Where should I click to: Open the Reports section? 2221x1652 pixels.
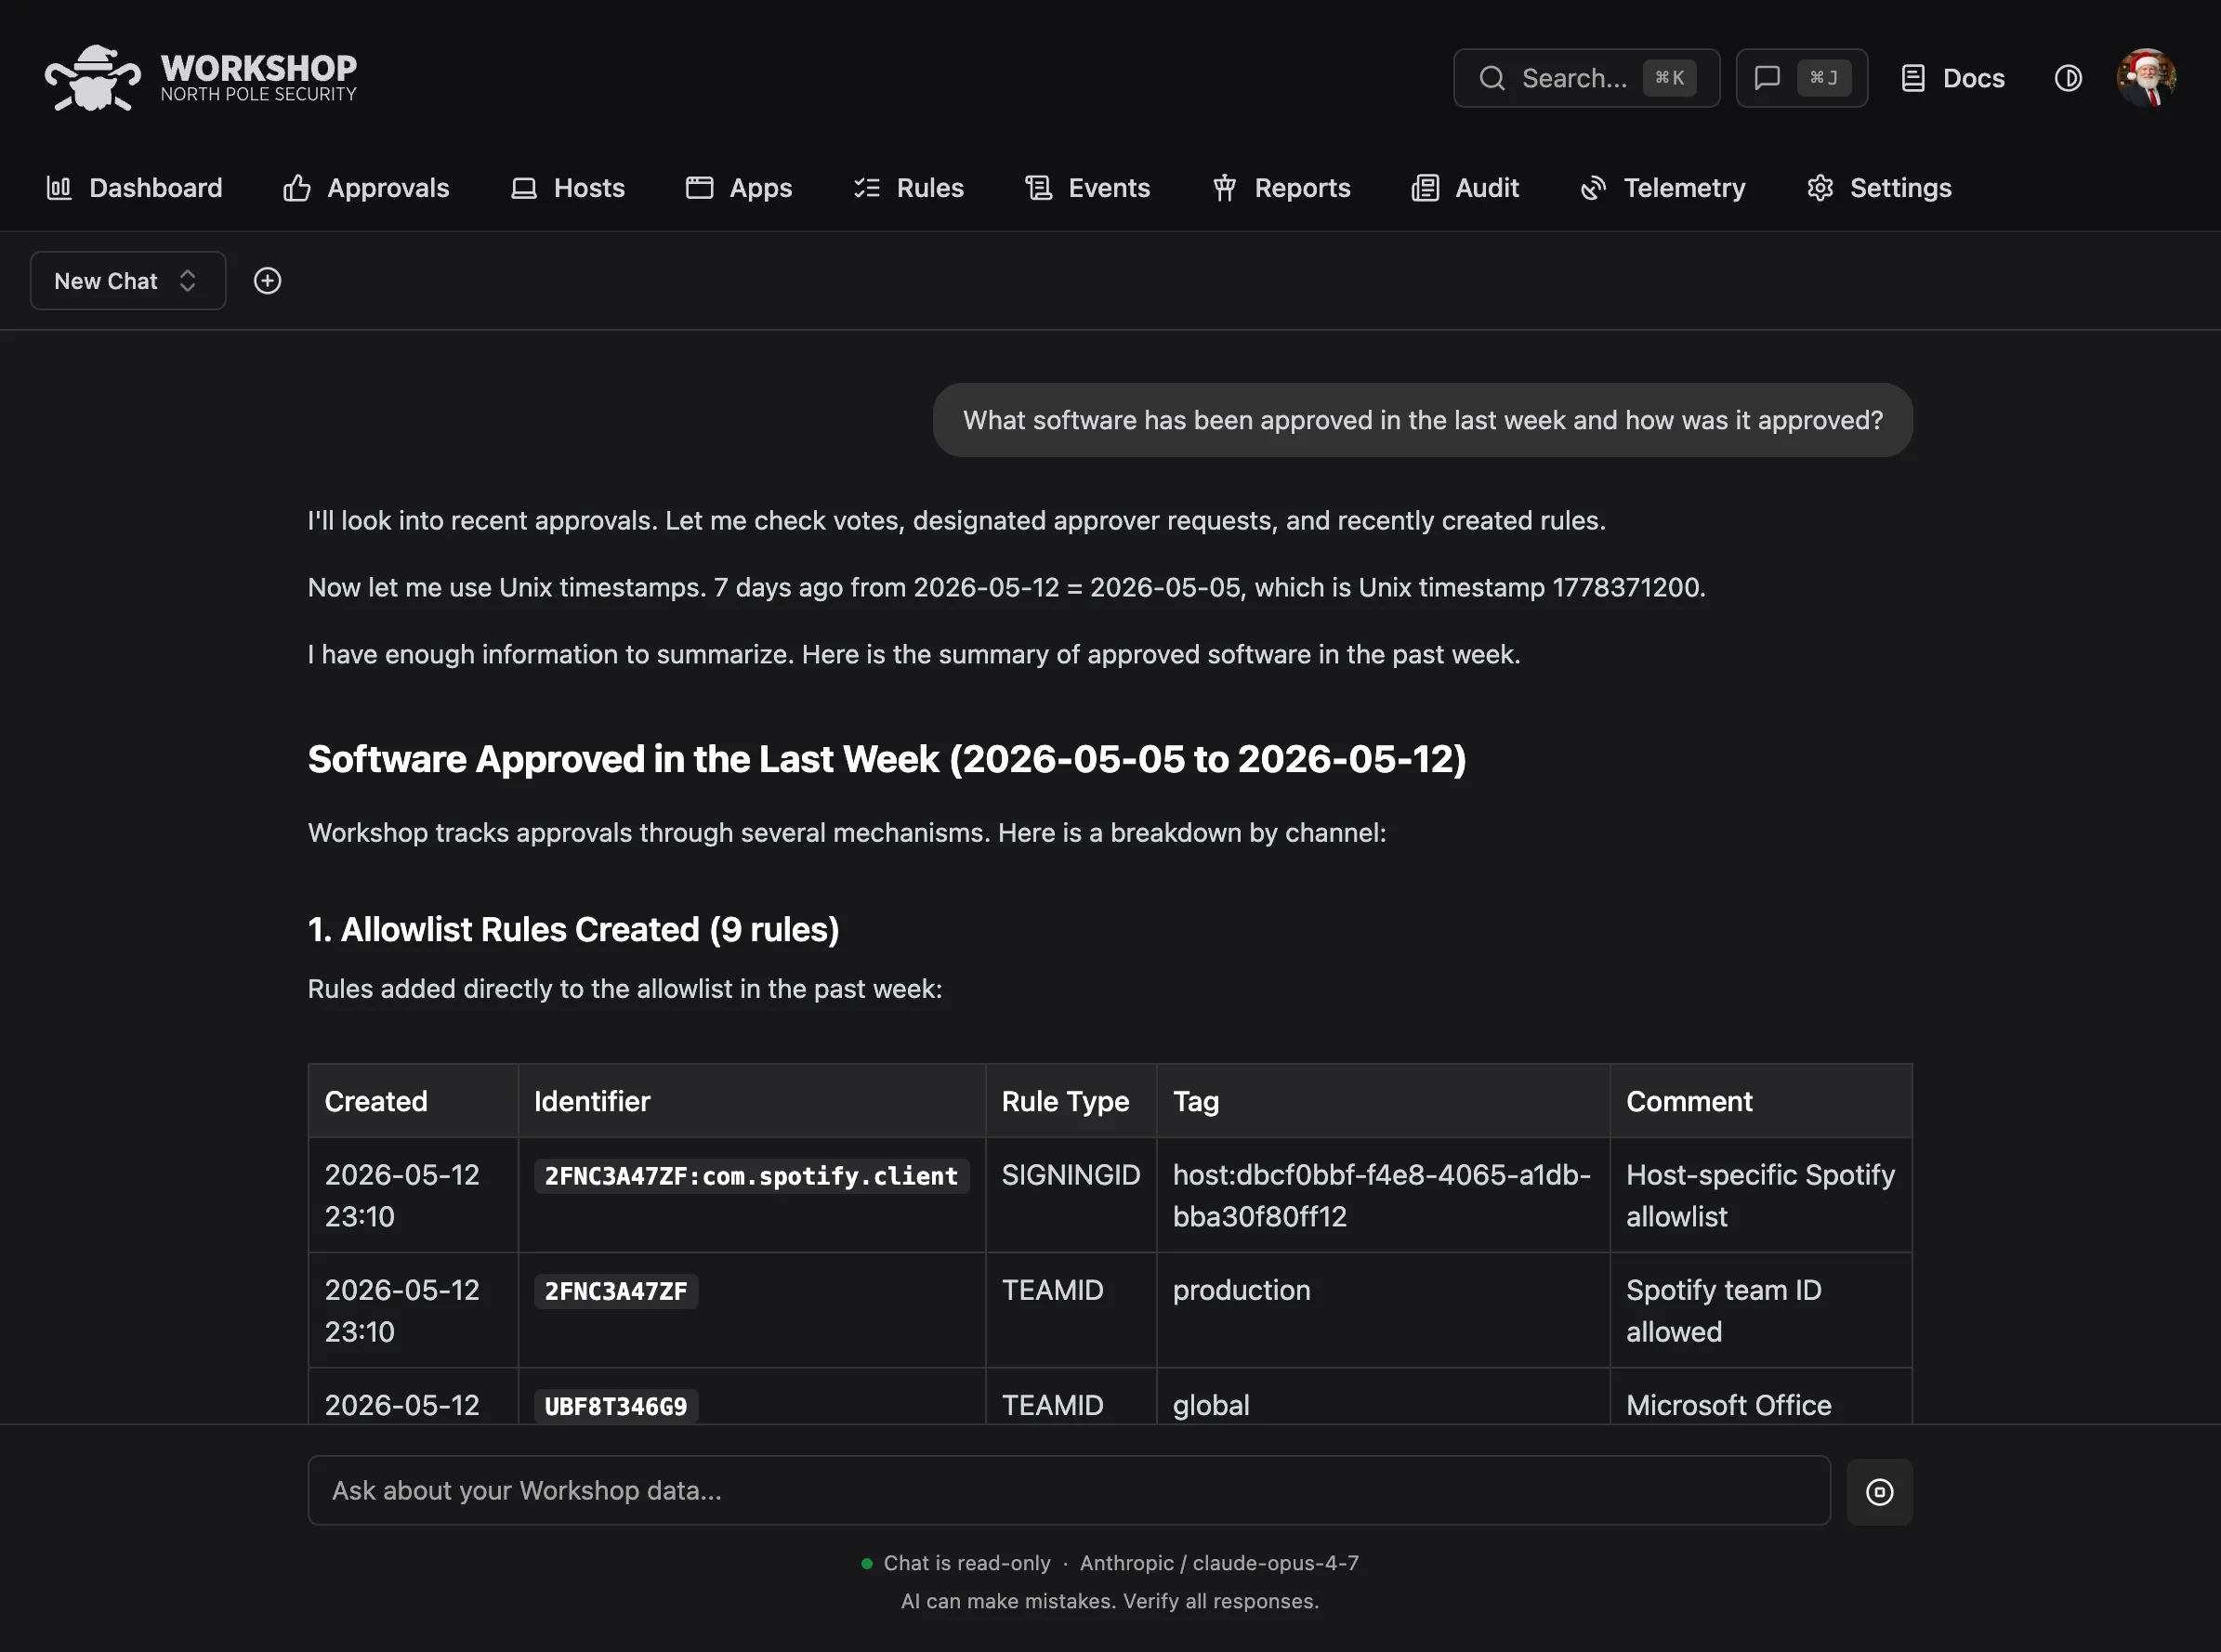click(x=1281, y=188)
